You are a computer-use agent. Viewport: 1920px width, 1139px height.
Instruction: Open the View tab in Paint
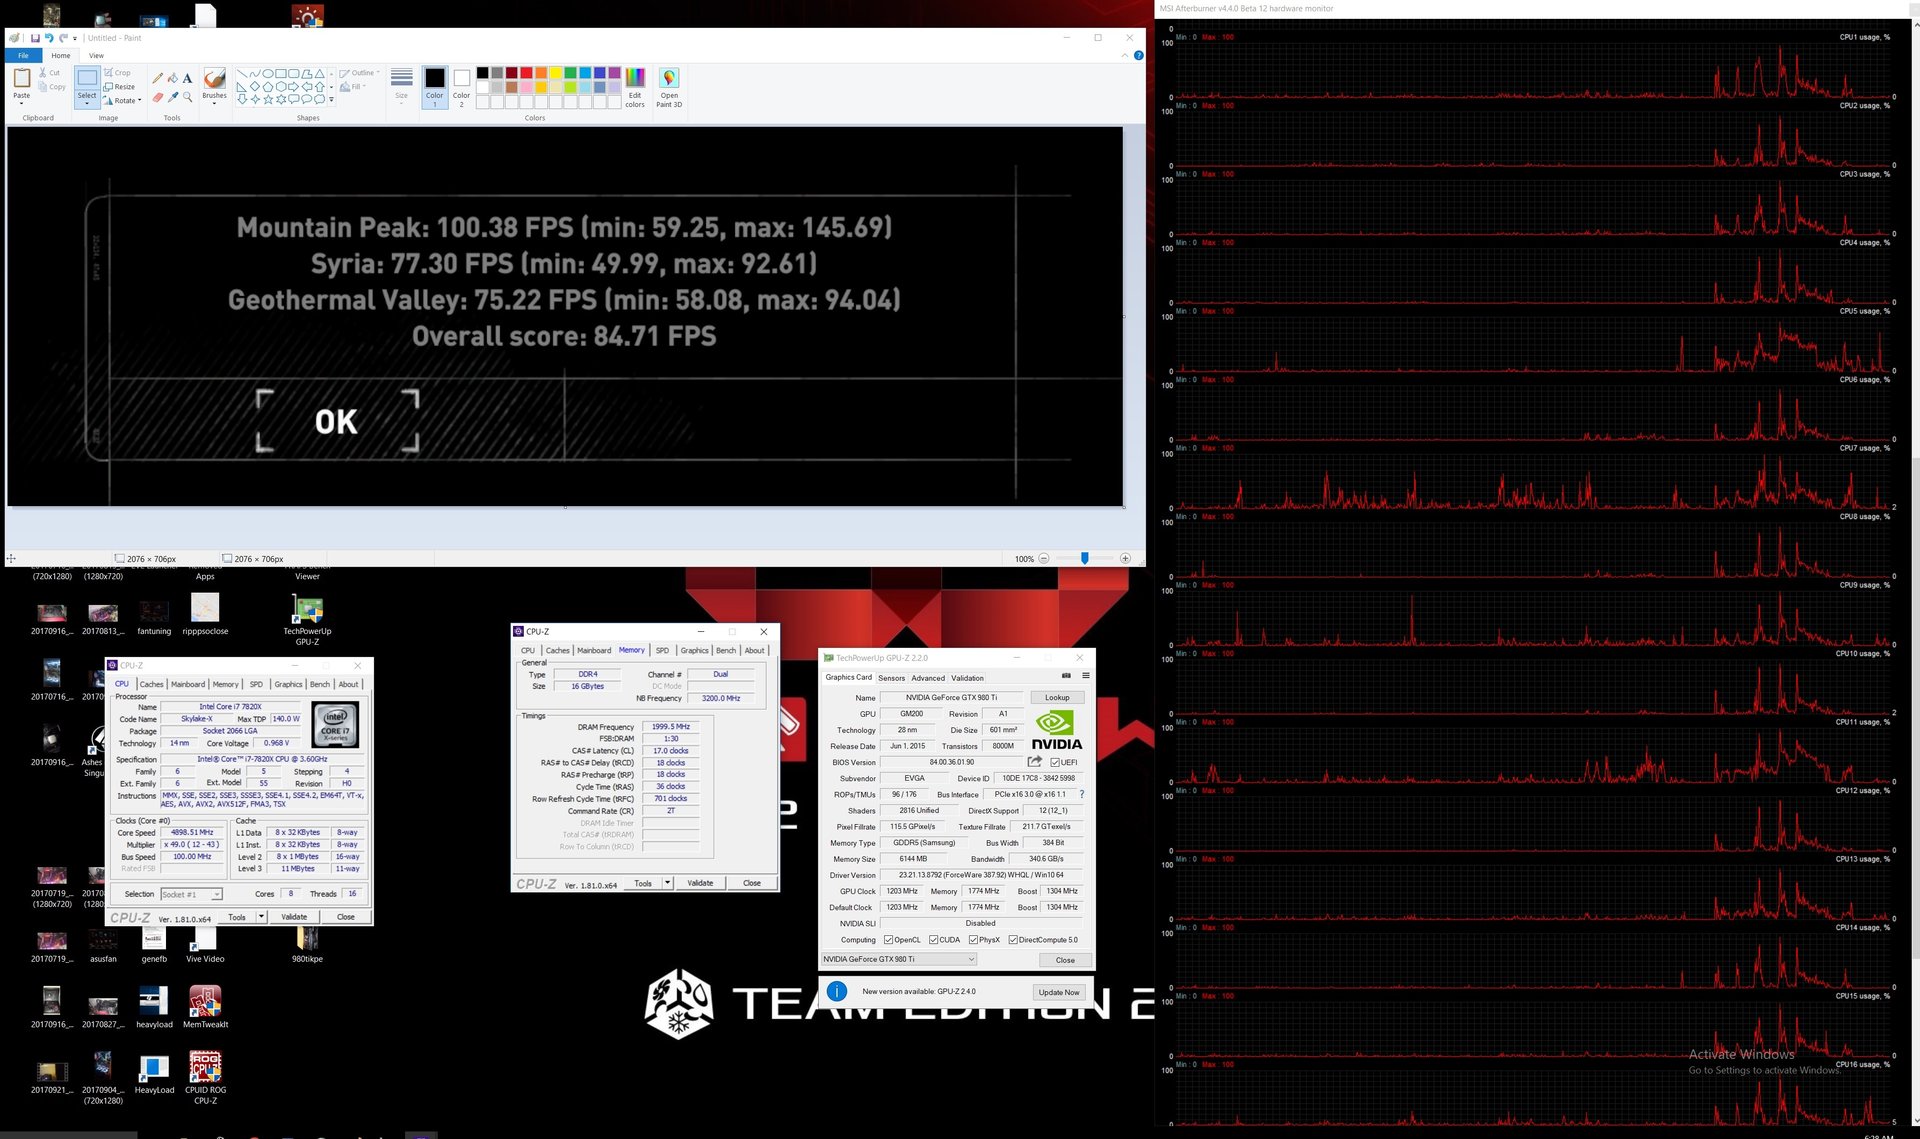[96, 55]
